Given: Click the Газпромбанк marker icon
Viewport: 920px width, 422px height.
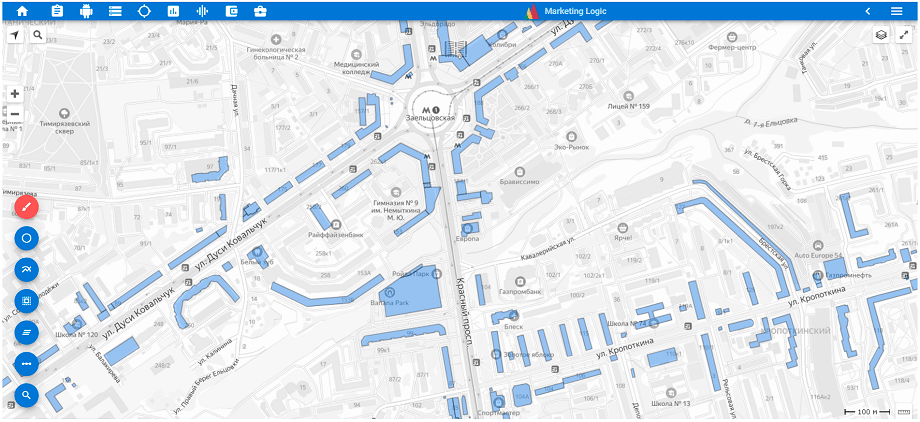Looking at the screenshot, I should coord(520,280).
